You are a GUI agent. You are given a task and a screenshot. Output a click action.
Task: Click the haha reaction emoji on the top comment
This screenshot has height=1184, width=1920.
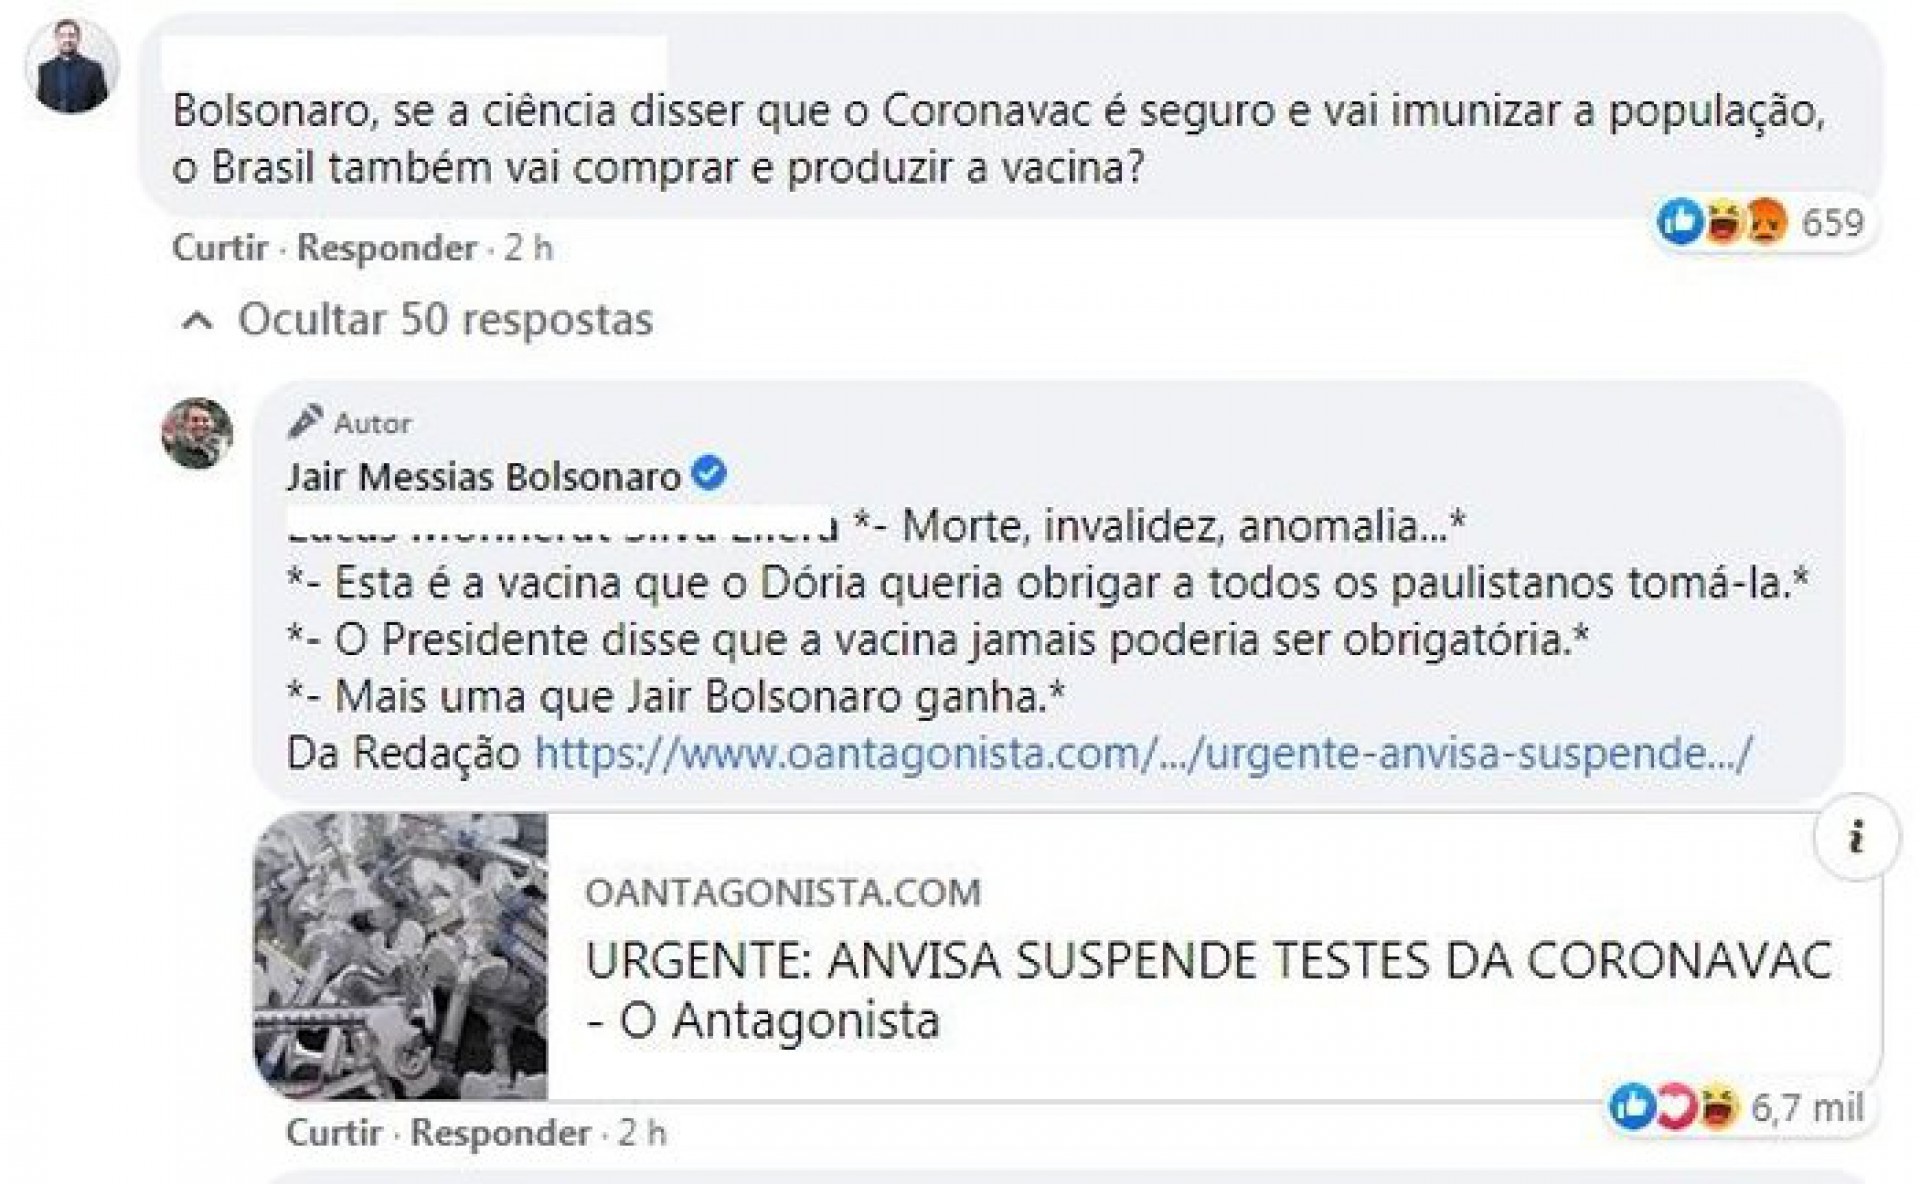(1724, 222)
